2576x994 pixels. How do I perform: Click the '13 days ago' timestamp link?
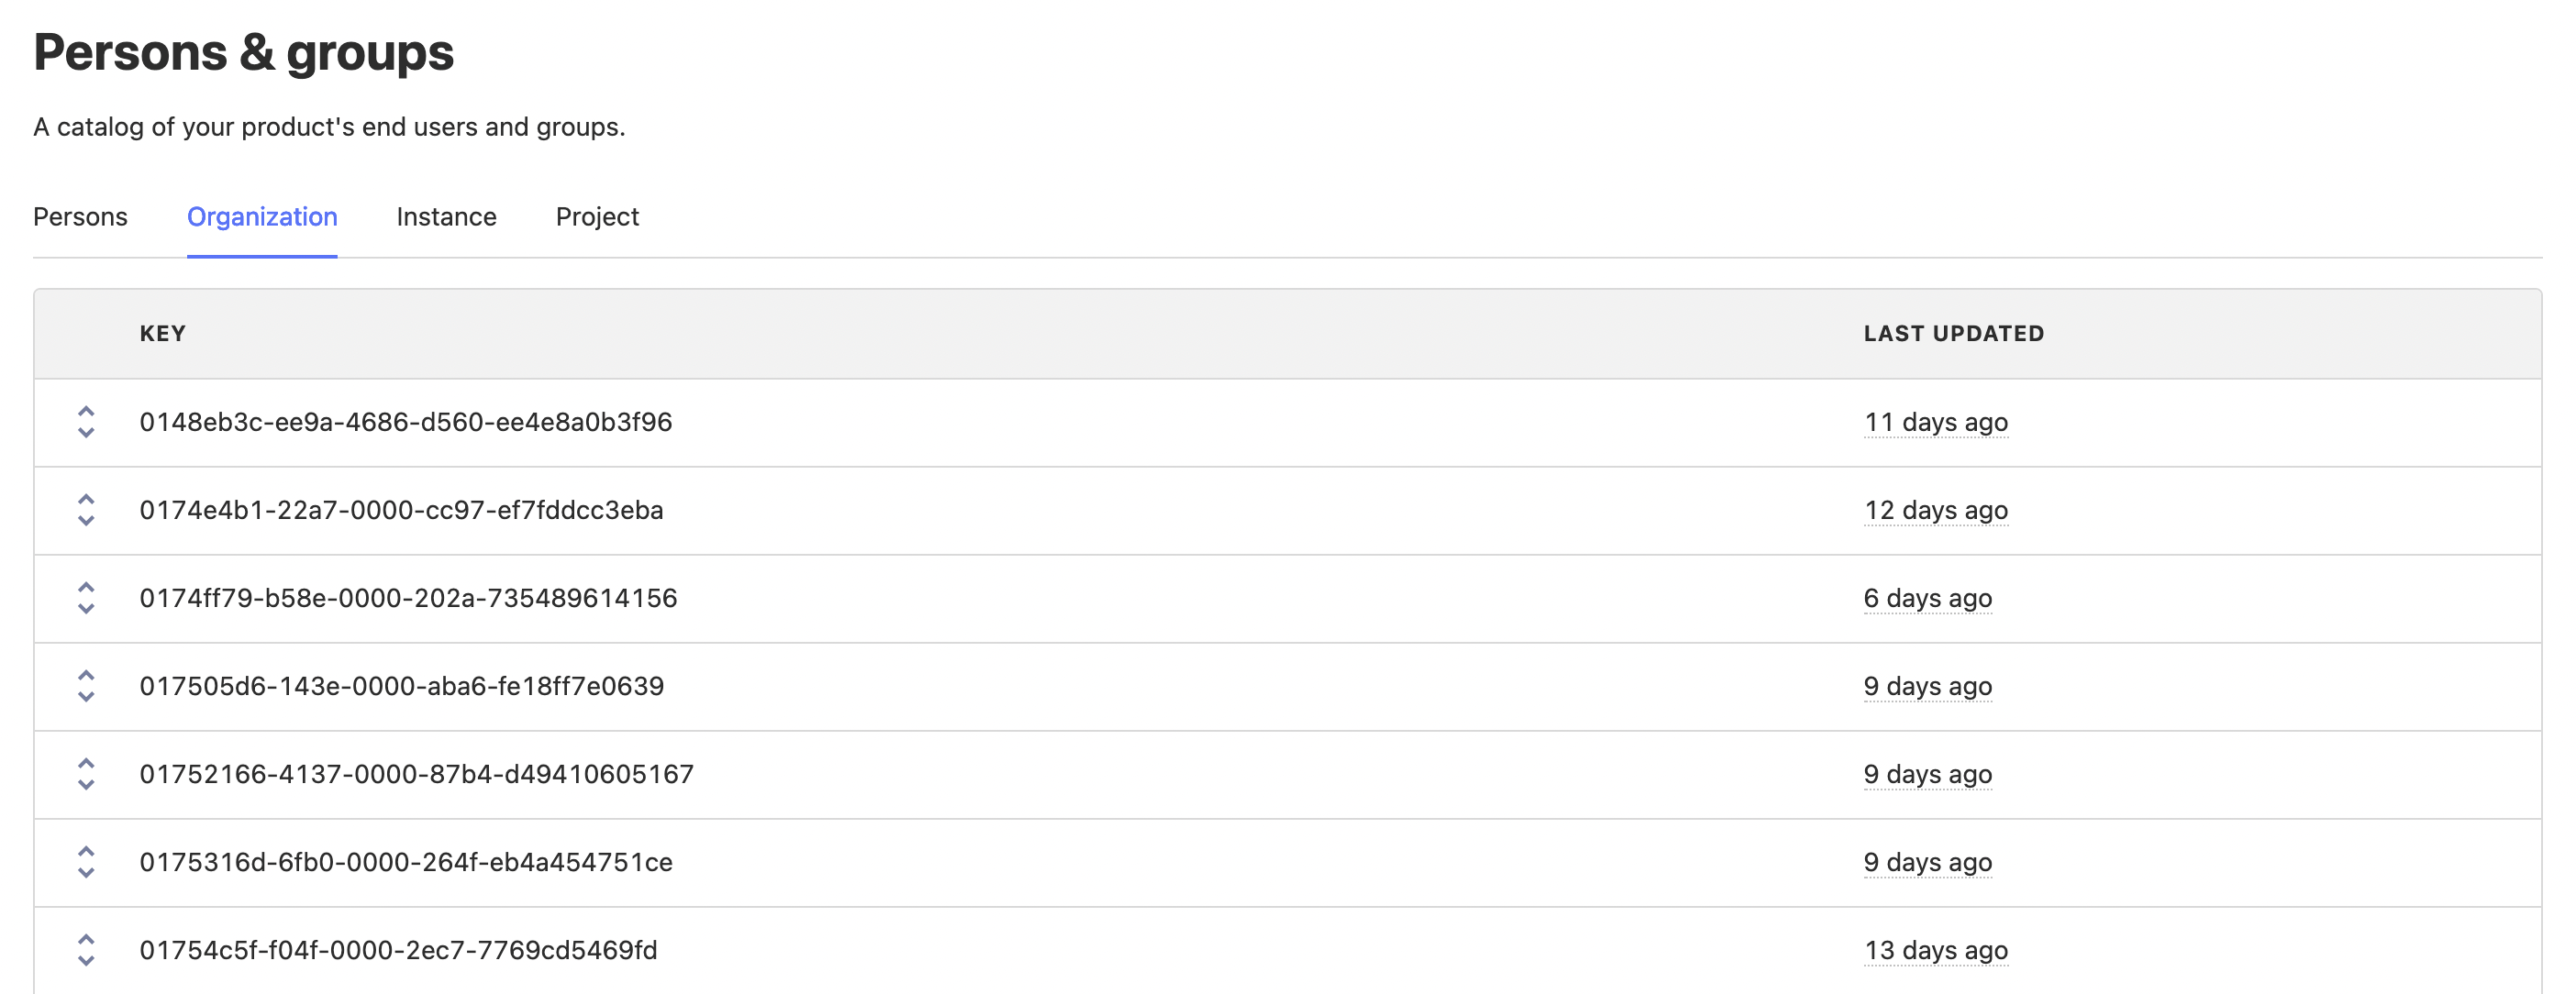pos(1935,950)
